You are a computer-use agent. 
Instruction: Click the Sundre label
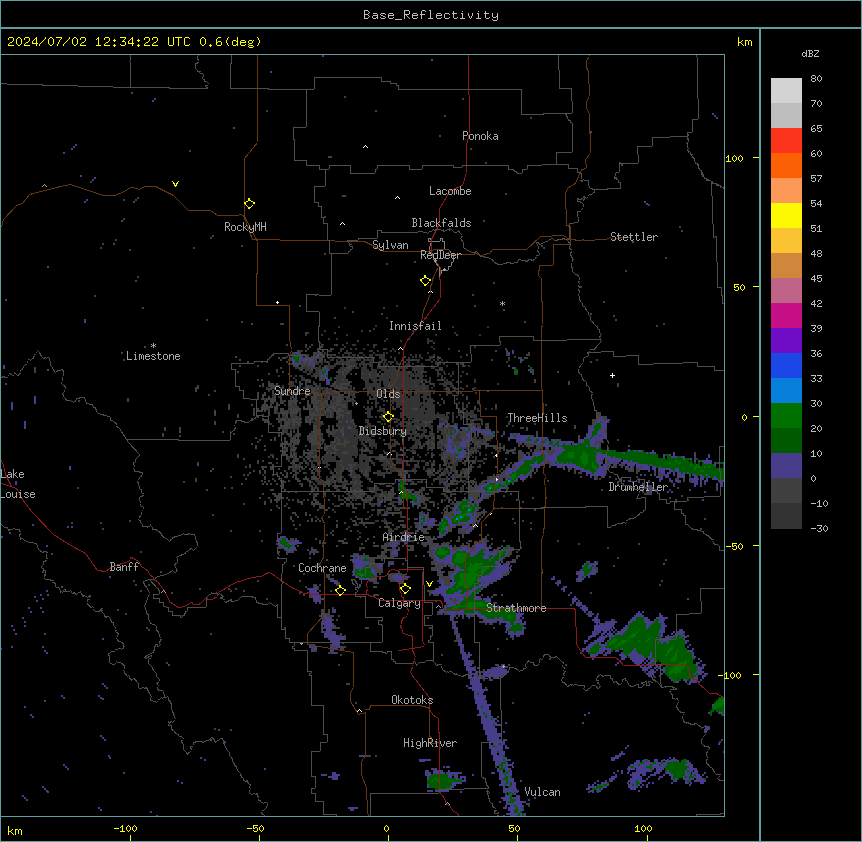292,391
